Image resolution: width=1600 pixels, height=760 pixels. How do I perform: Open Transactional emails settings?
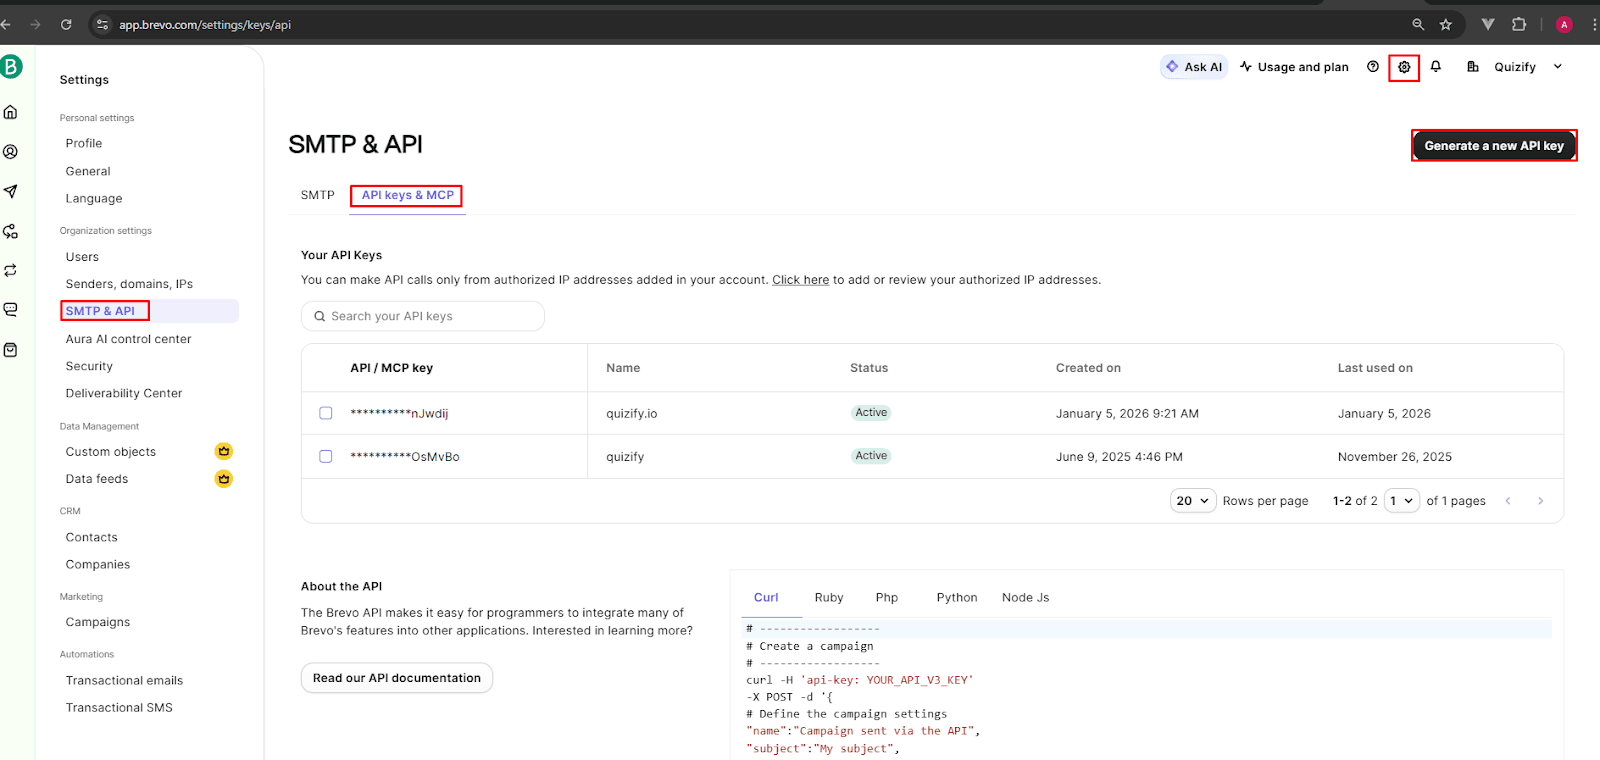click(x=124, y=680)
